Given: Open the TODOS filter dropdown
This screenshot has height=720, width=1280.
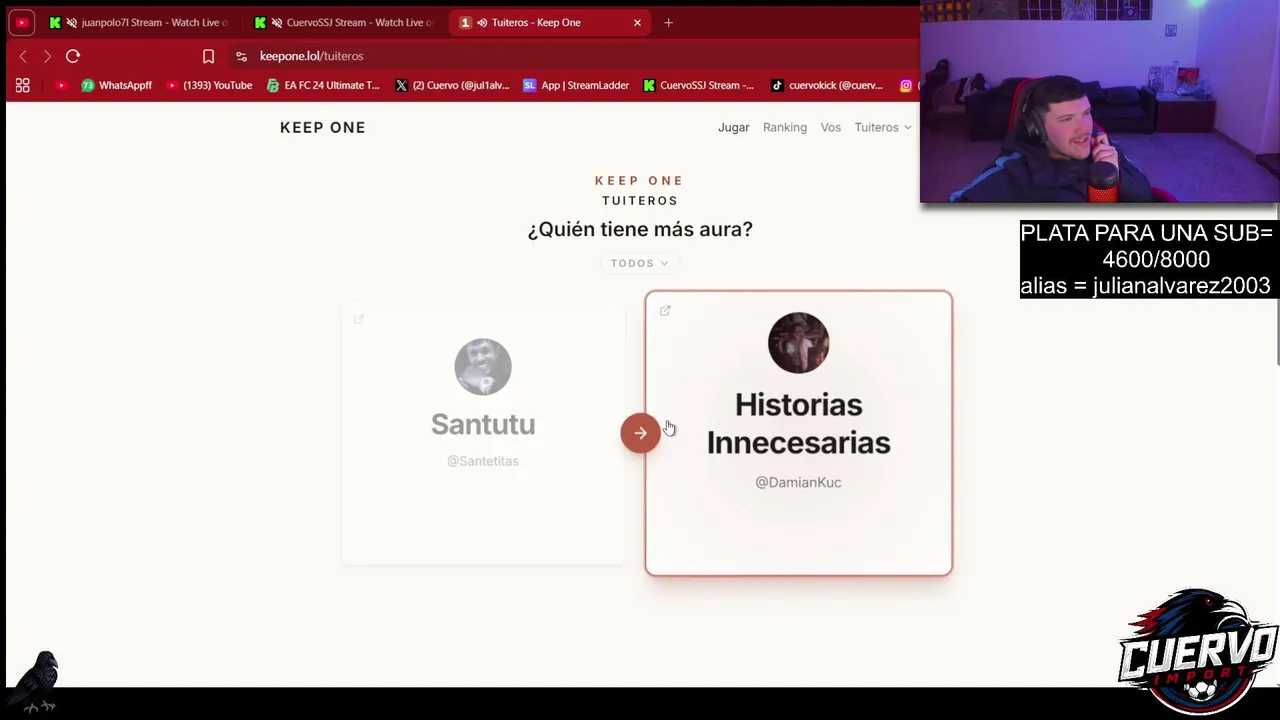Looking at the screenshot, I should click(x=640, y=263).
